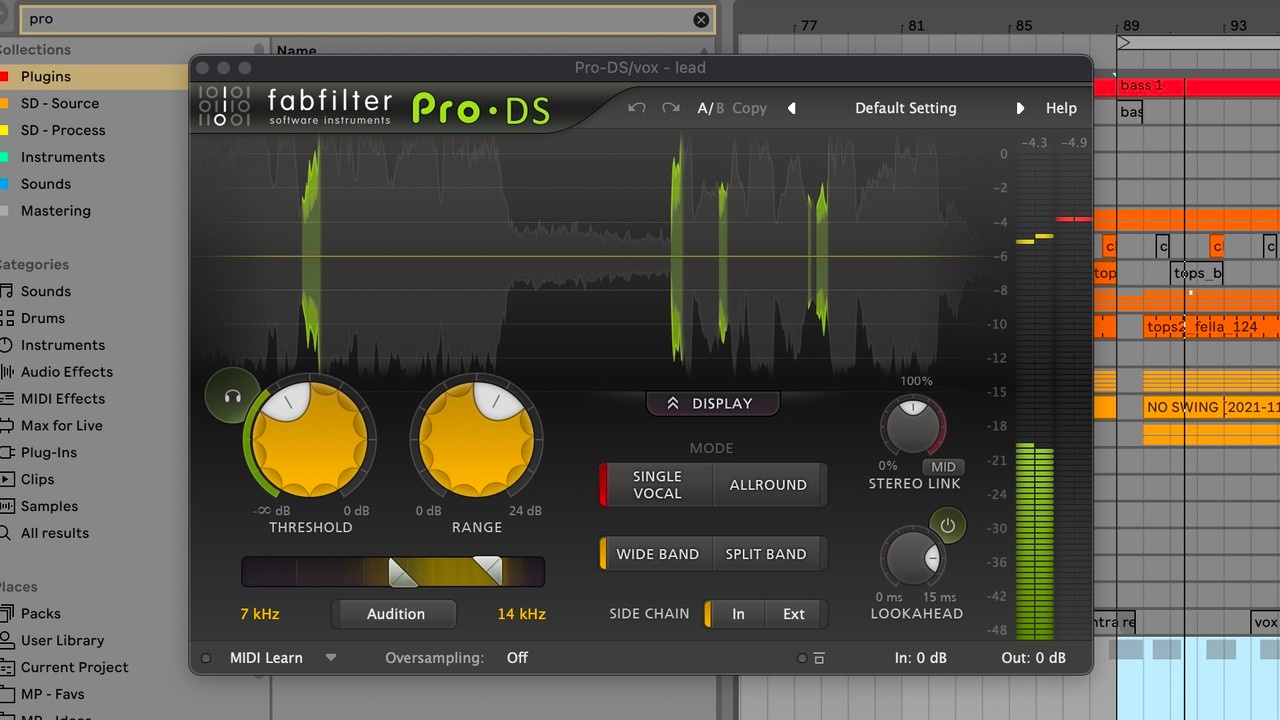Open User Library under Places
This screenshot has width=1280, height=720.
tap(62, 641)
